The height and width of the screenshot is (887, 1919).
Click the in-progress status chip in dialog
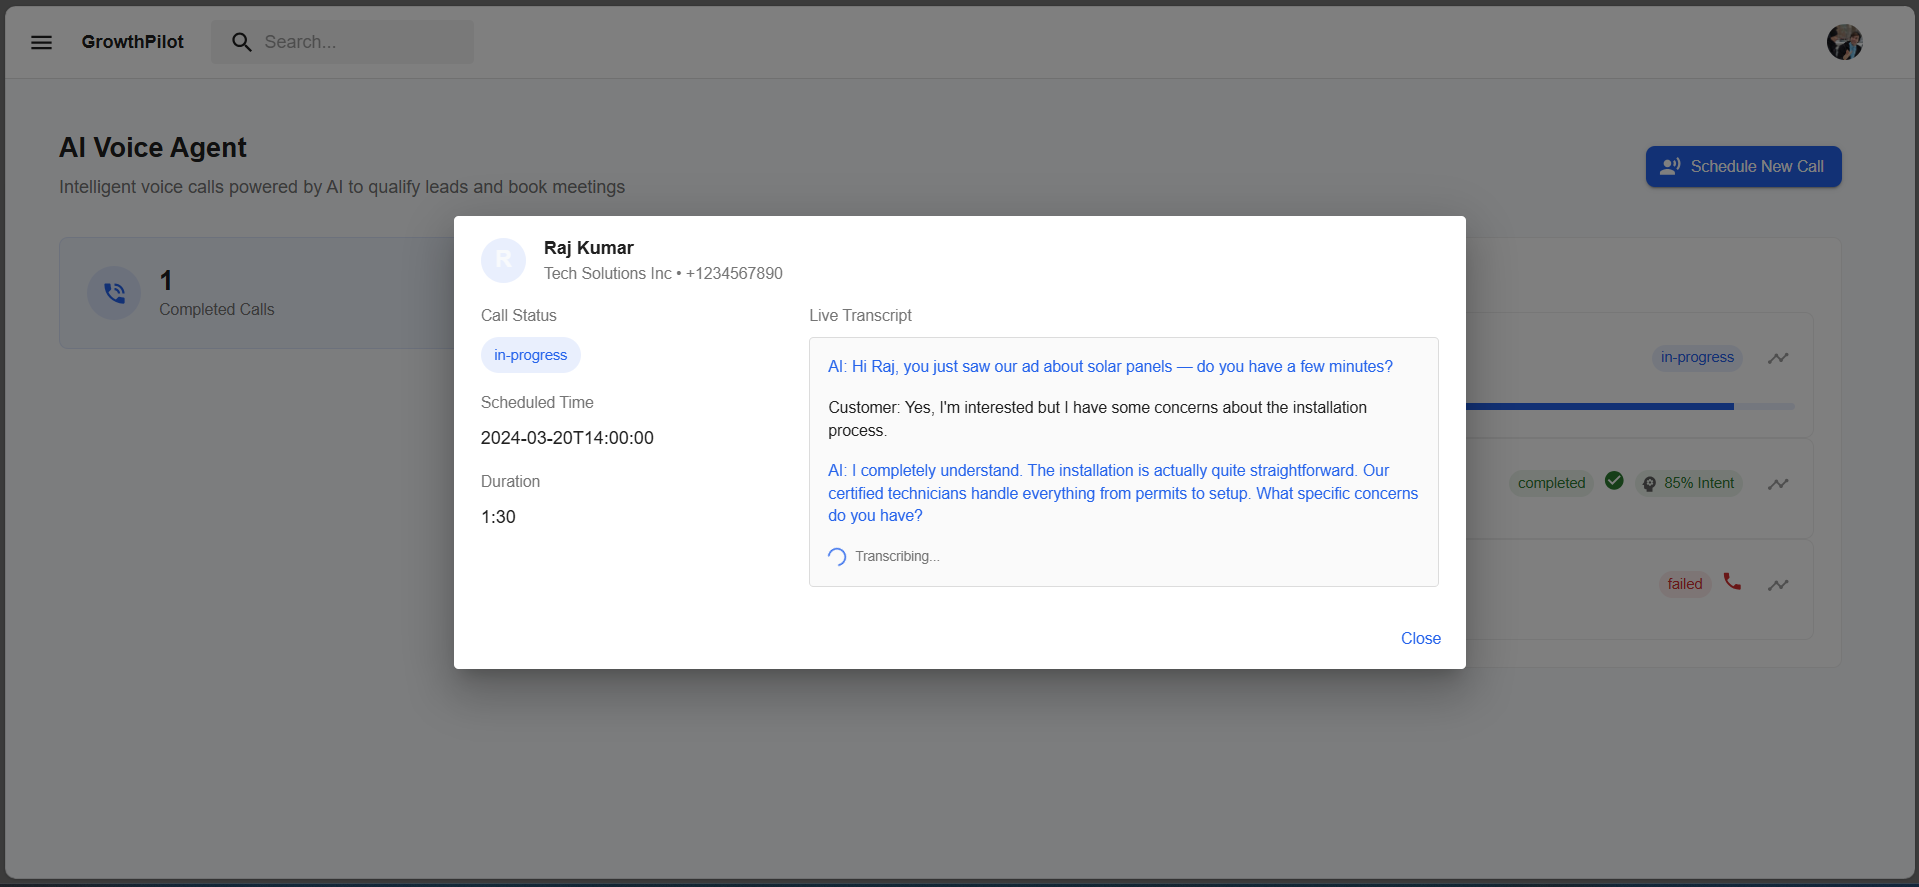pos(530,355)
